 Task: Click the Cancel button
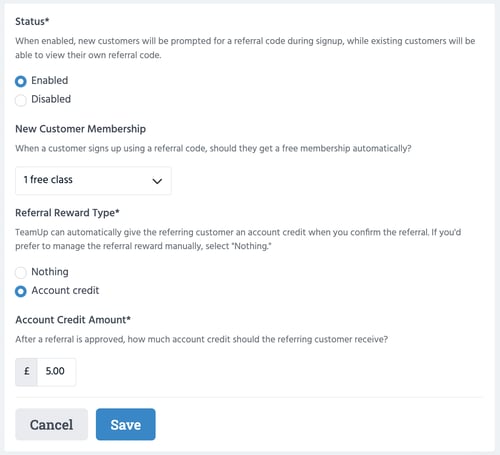pyautogui.click(x=52, y=424)
